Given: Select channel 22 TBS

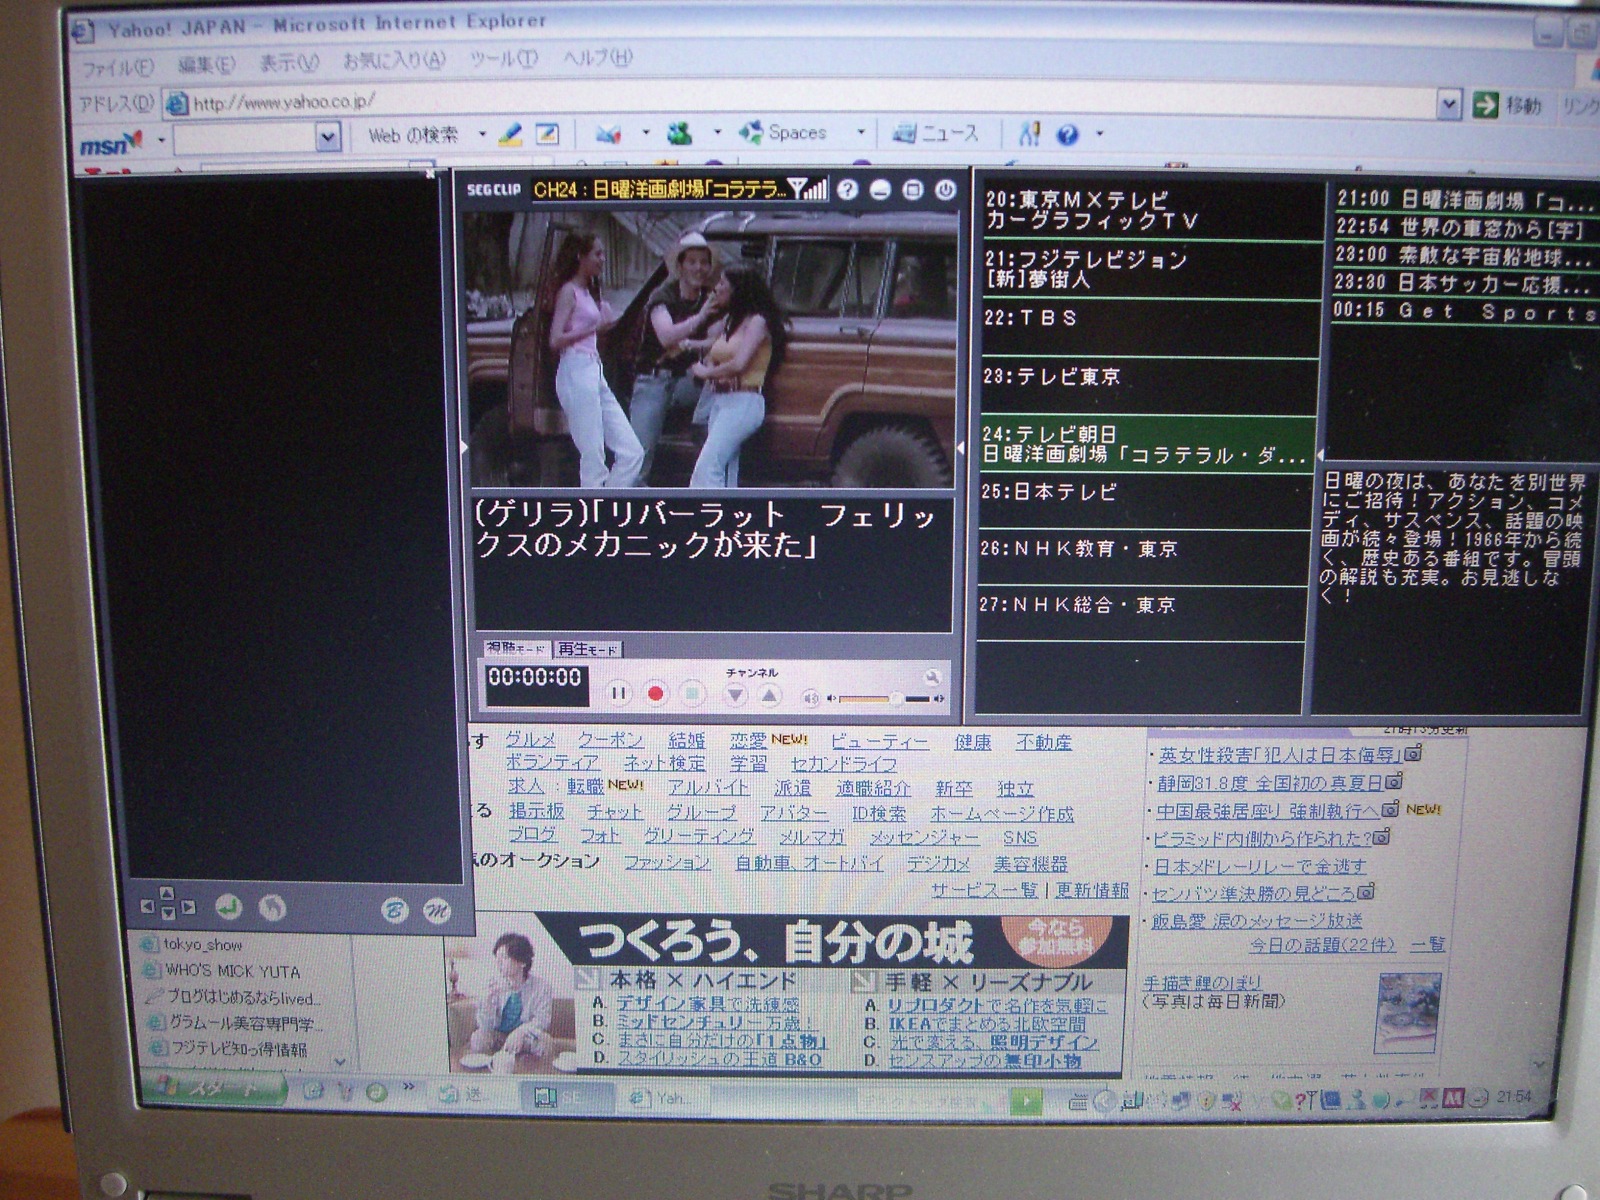Looking at the screenshot, I should tap(1150, 329).
